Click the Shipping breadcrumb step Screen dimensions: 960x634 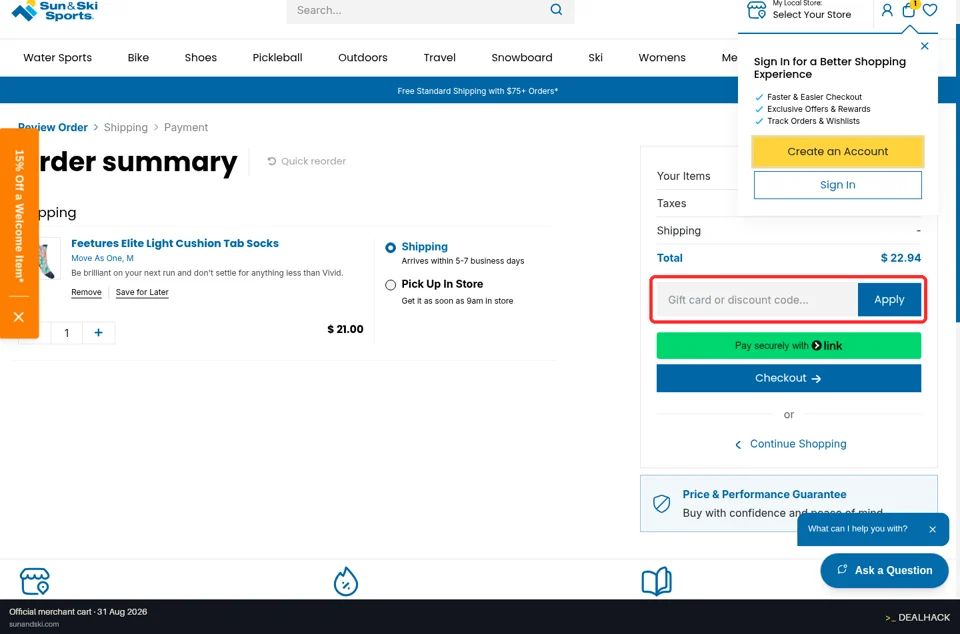coord(126,127)
